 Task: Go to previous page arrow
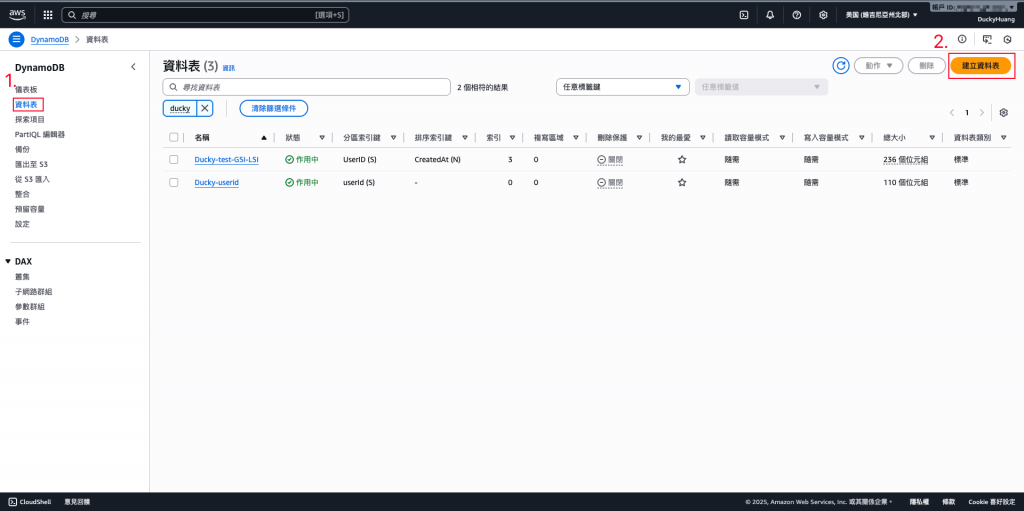[952, 112]
